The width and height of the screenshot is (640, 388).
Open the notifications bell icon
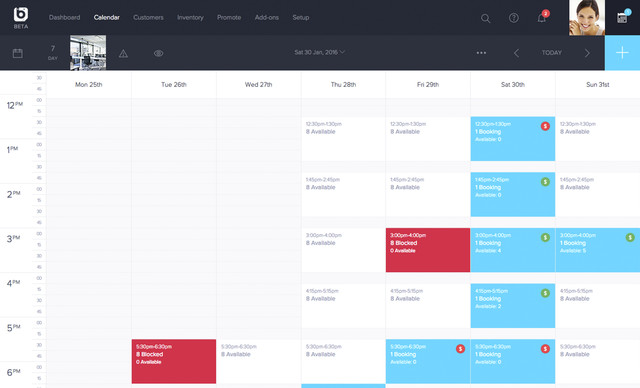coord(542,18)
